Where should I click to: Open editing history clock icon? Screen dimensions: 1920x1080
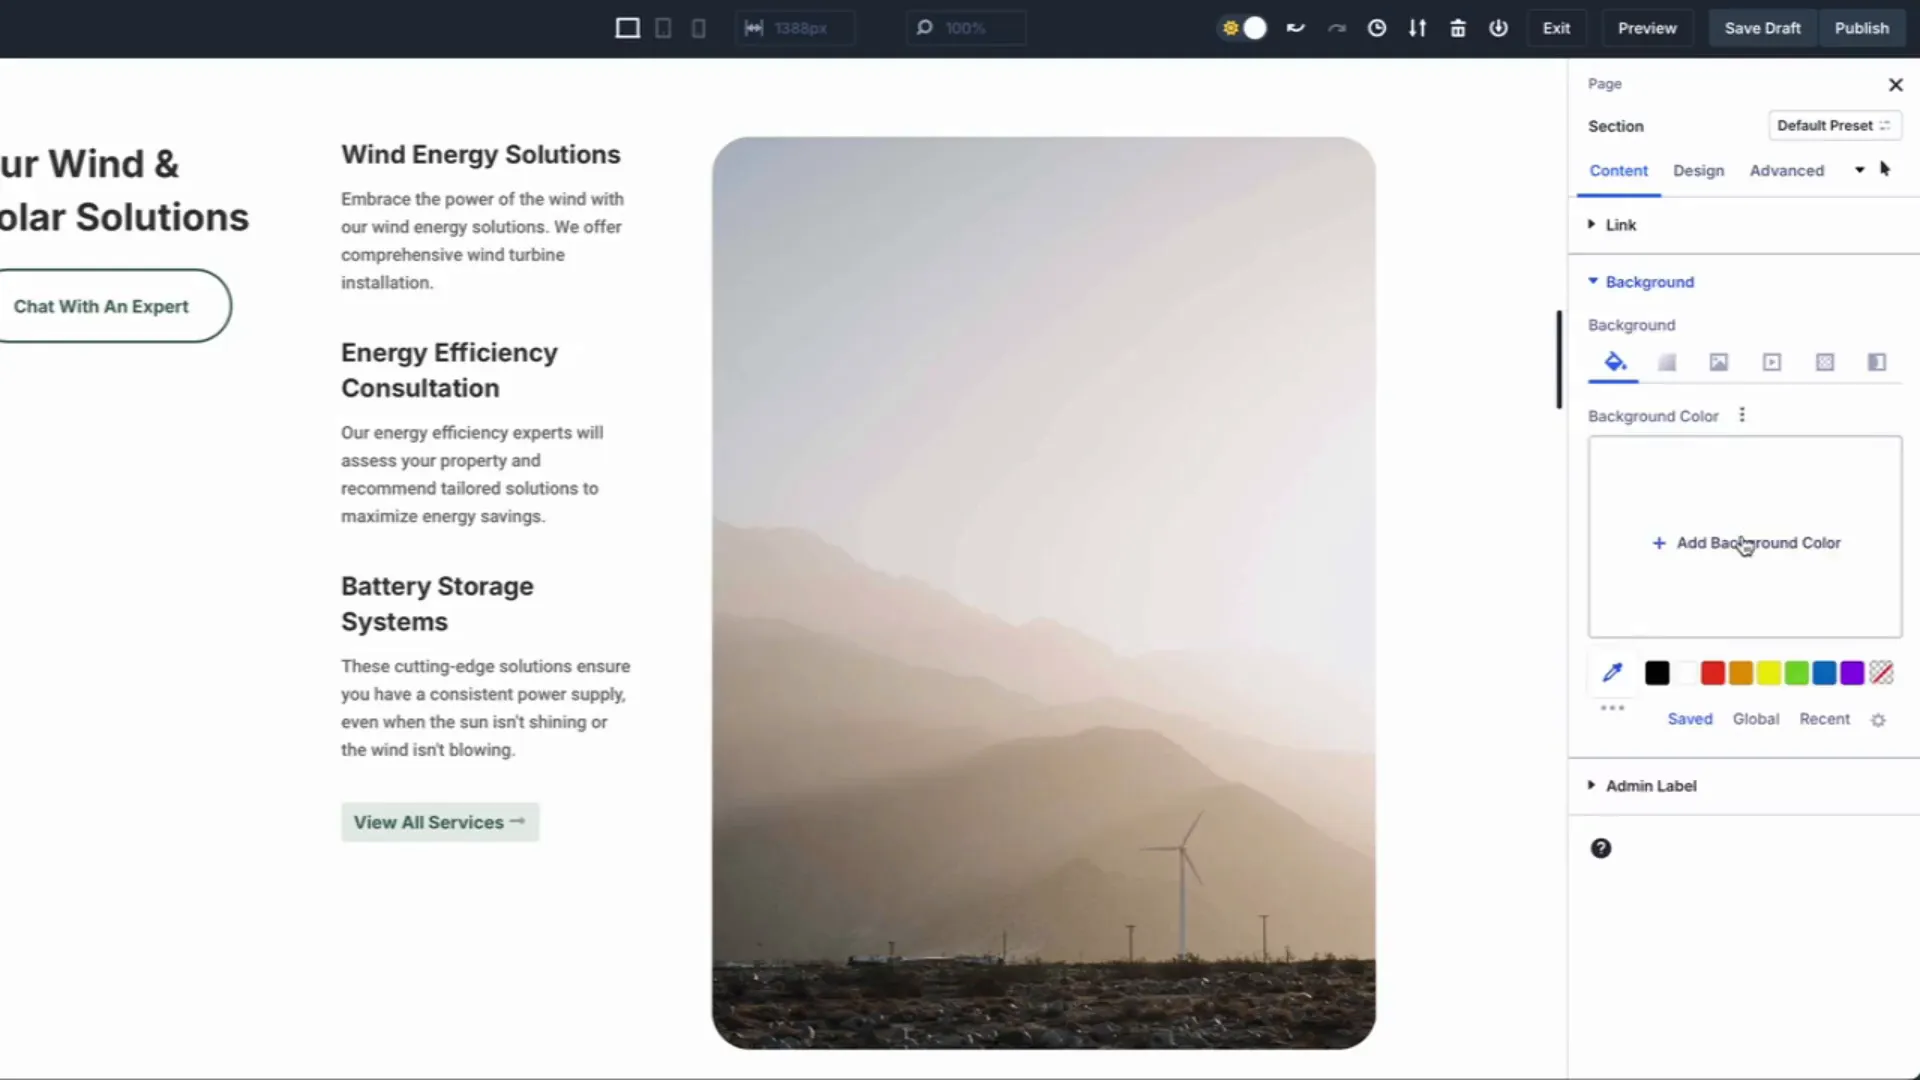click(x=1377, y=28)
